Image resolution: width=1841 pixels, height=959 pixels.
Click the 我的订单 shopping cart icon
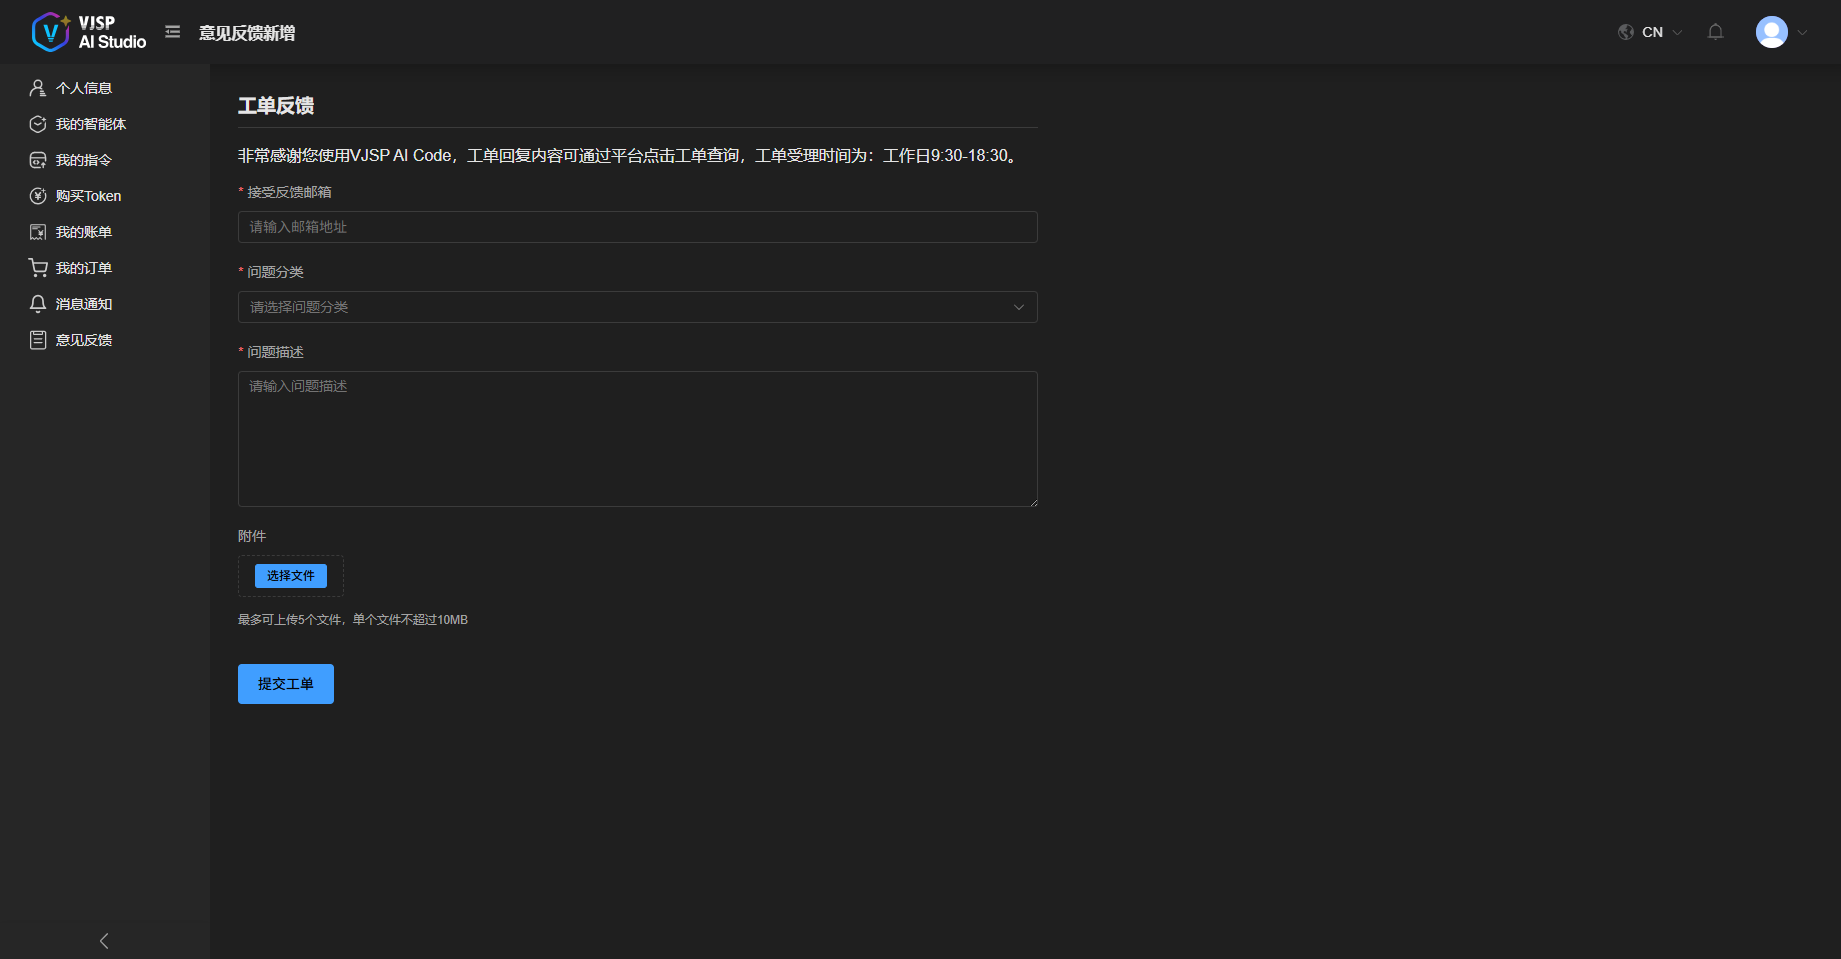38,268
